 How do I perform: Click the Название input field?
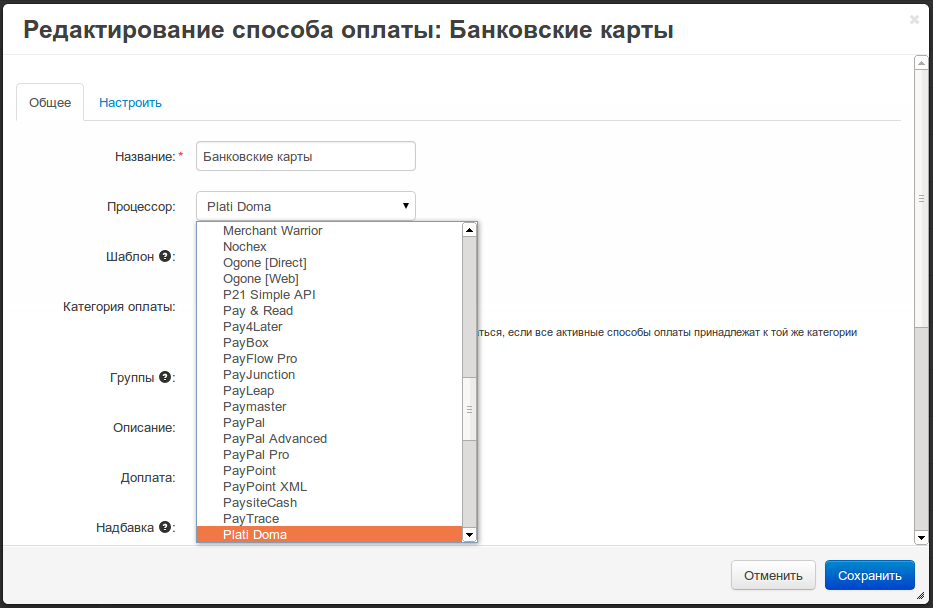click(305, 156)
